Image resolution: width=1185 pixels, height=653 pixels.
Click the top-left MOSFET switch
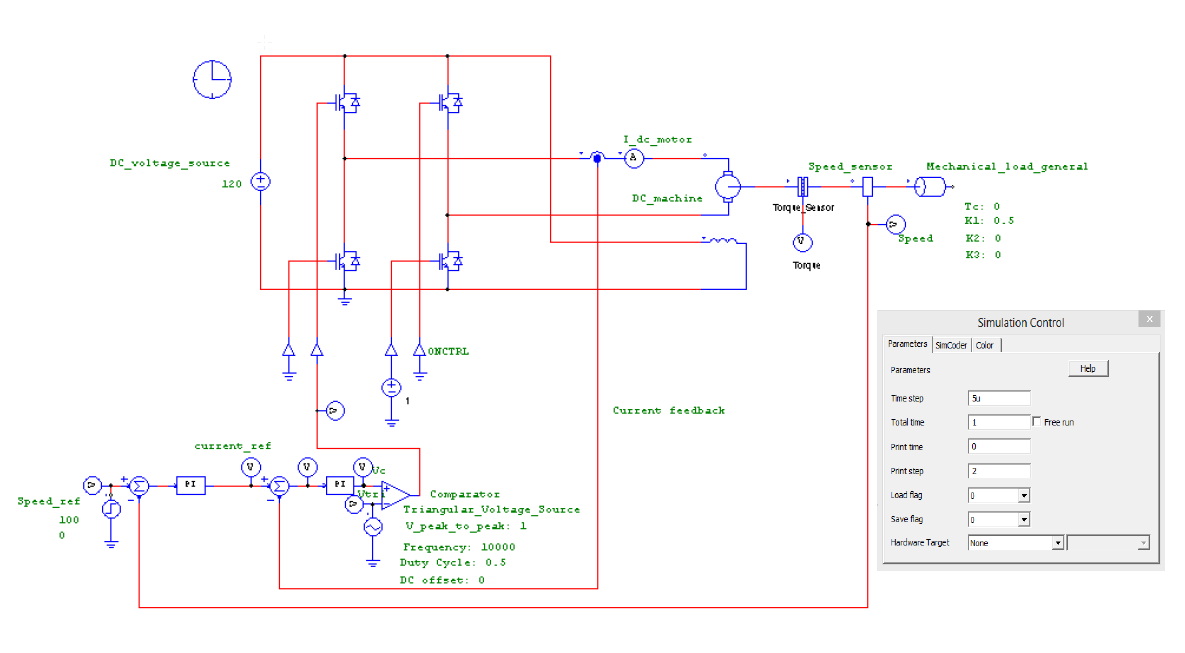(x=348, y=102)
